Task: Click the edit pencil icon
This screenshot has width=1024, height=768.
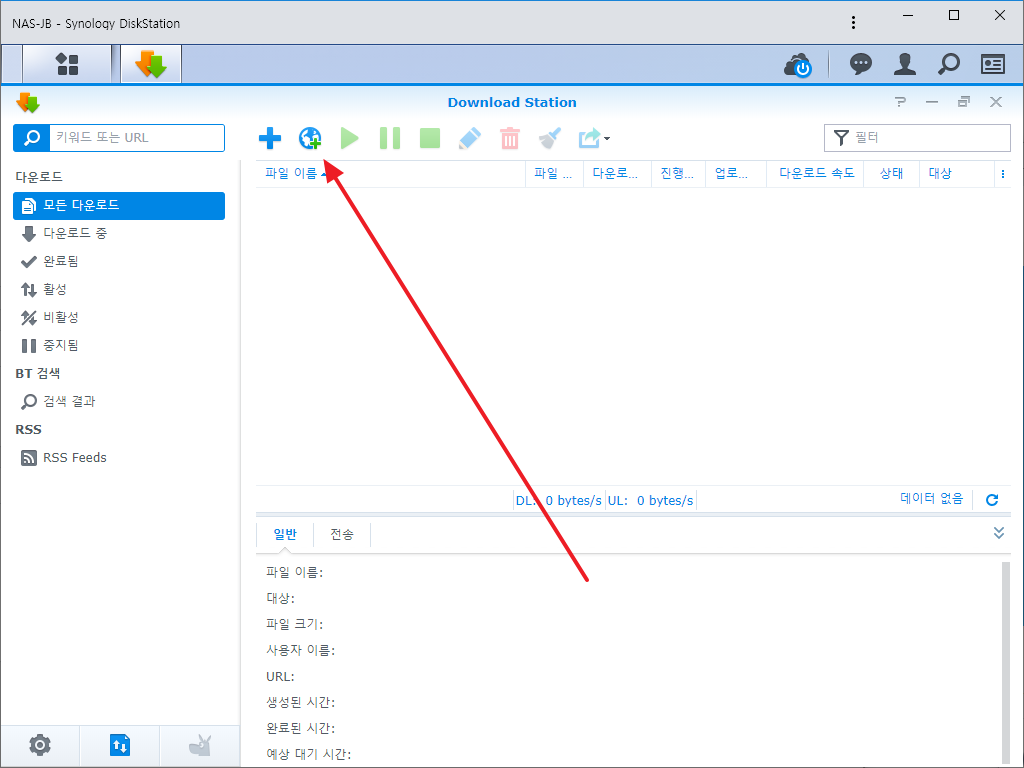Action: [x=470, y=138]
